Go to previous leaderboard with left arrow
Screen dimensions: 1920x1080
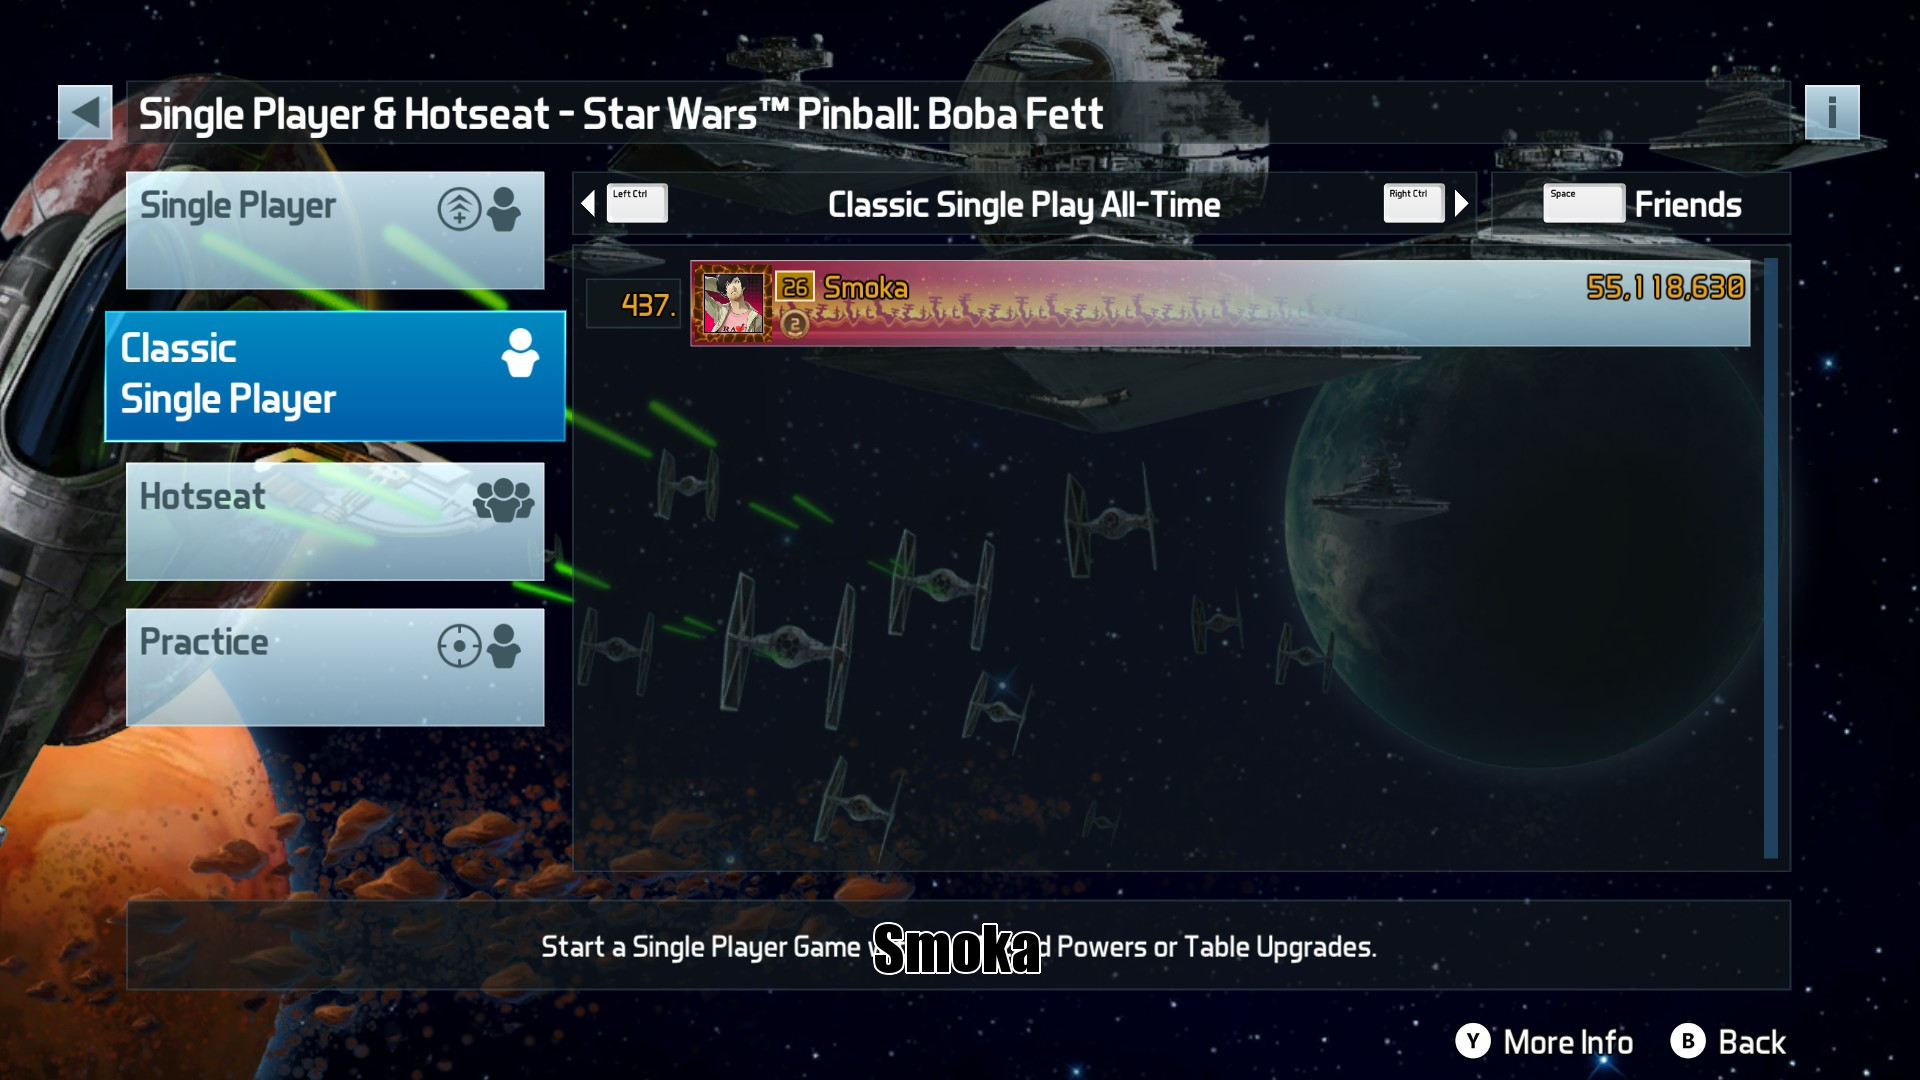[x=588, y=204]
